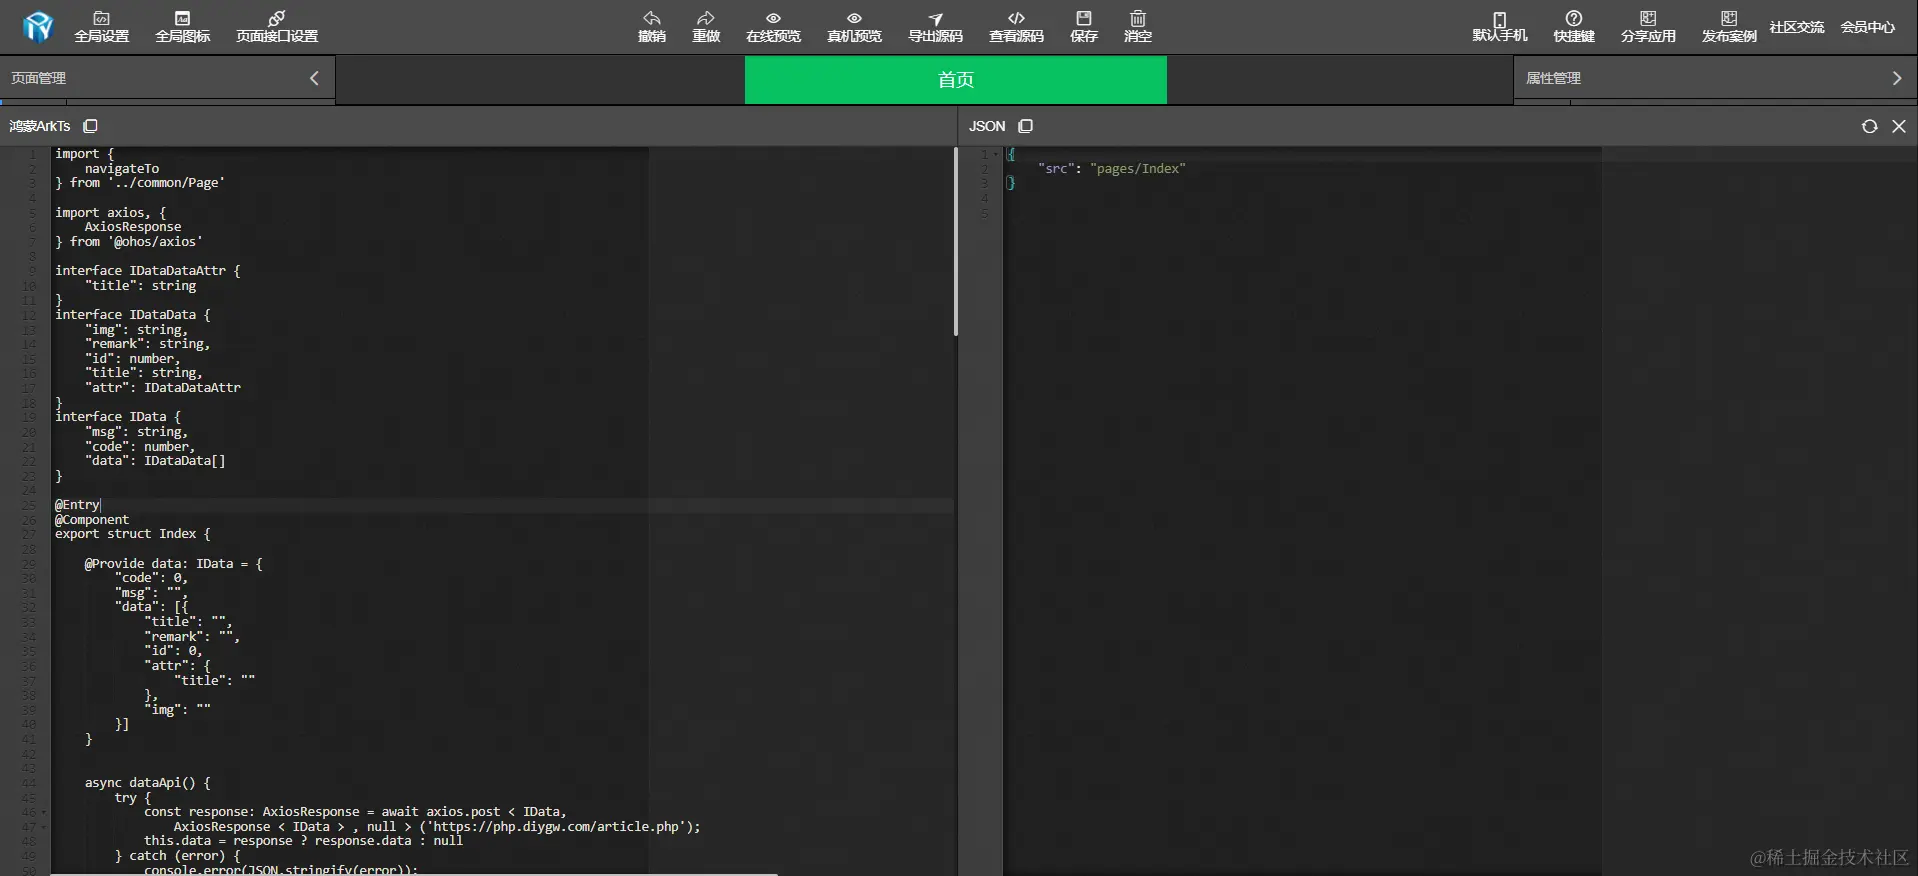
Task: Click the AxiosResponse import line
Action: (x=133, y=227)
